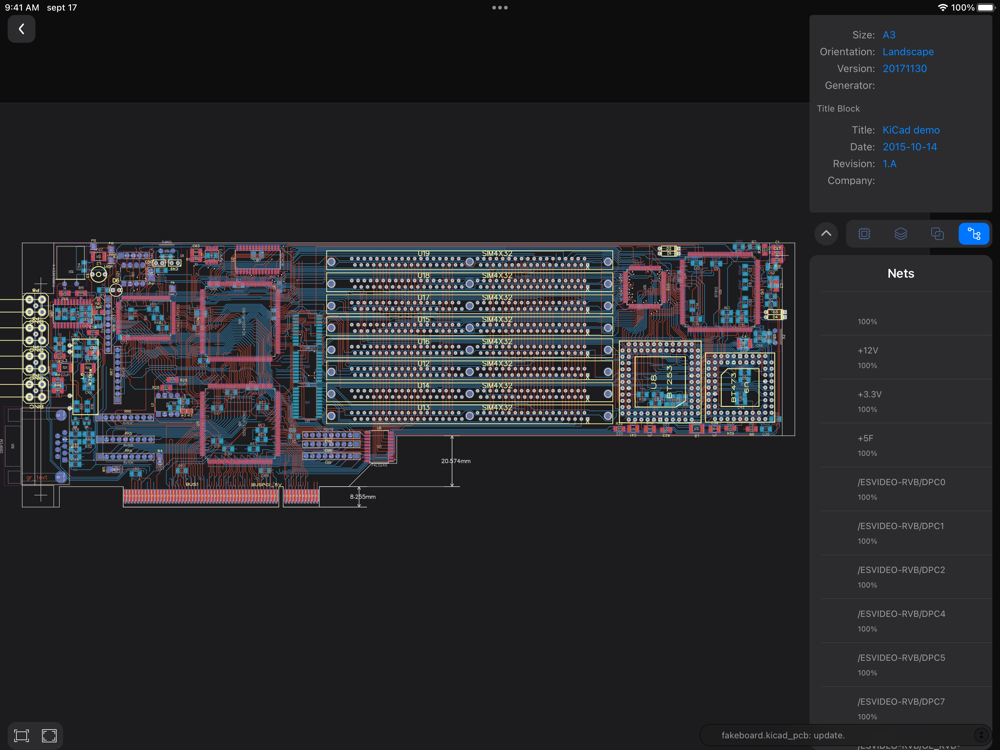Viewport: 1000px width, 750px height.
Task: Click the zoom to fit icon
Action: [22, 736]
